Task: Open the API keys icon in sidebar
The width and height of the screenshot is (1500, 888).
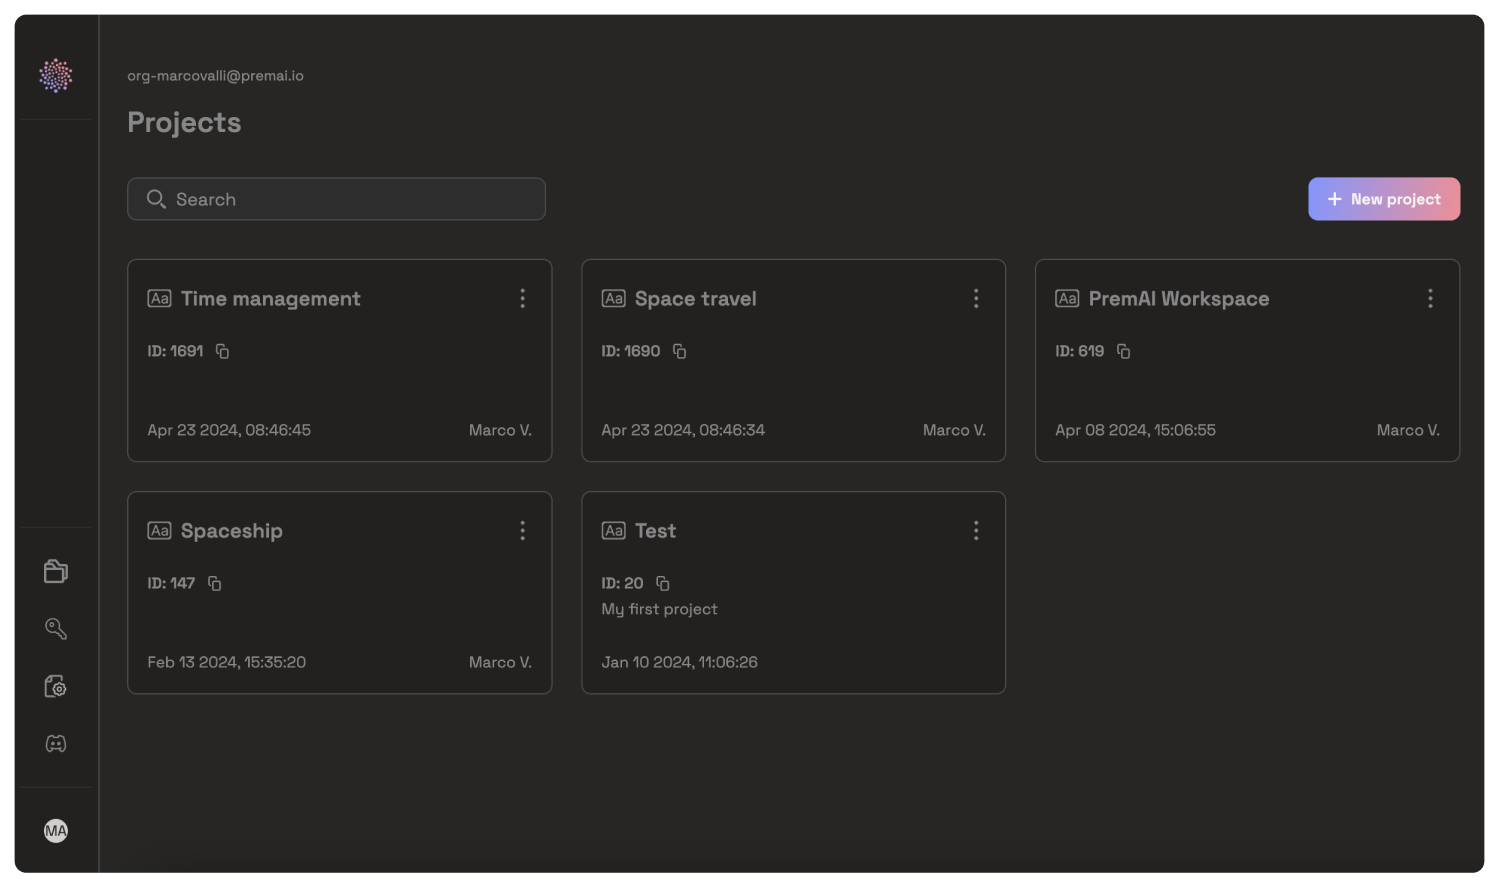Action: 56,629
